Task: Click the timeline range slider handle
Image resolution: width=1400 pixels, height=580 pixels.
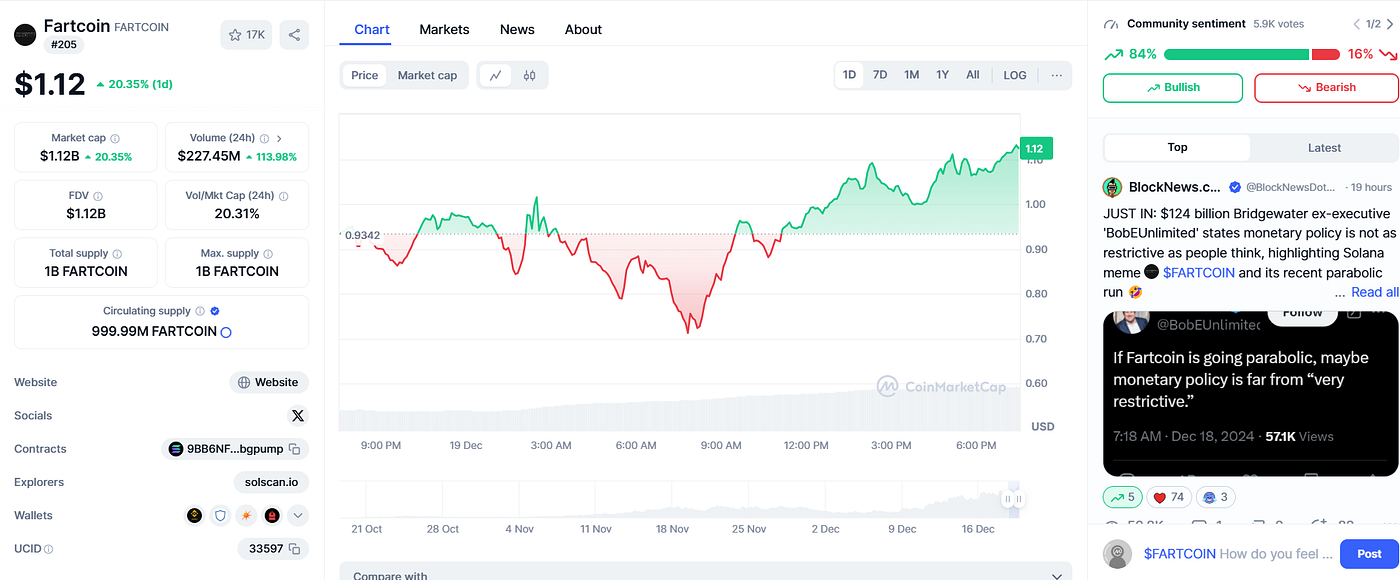Action: point(1013,499)
